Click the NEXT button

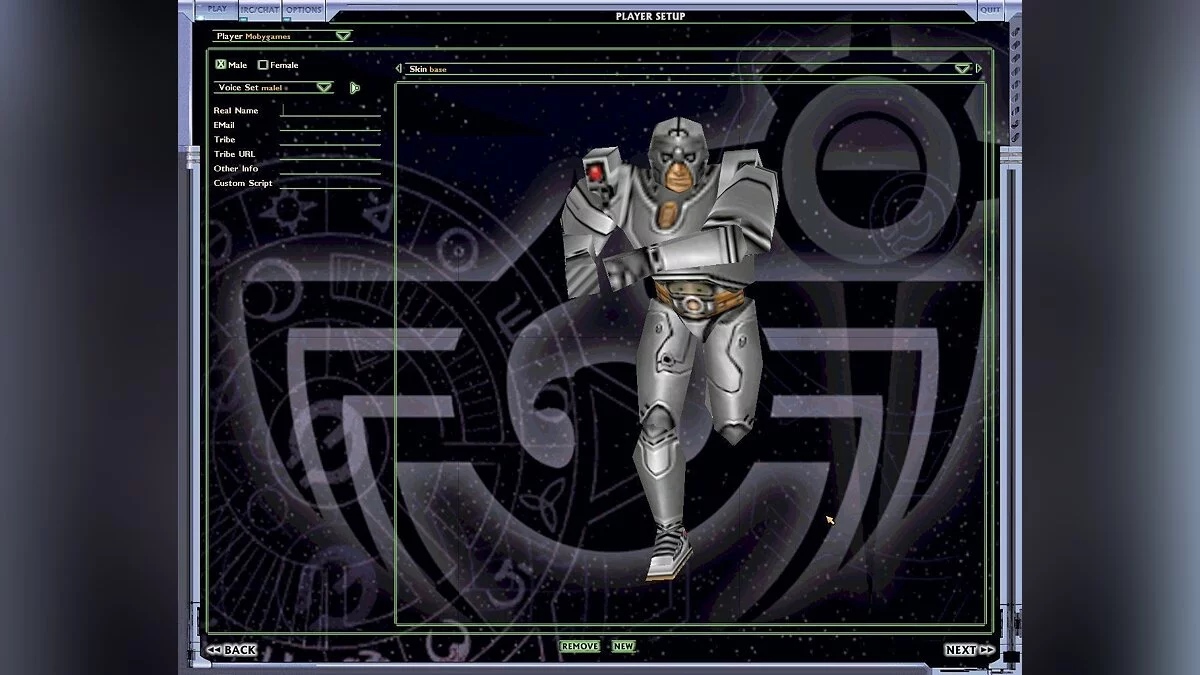(x=970, y=650)
